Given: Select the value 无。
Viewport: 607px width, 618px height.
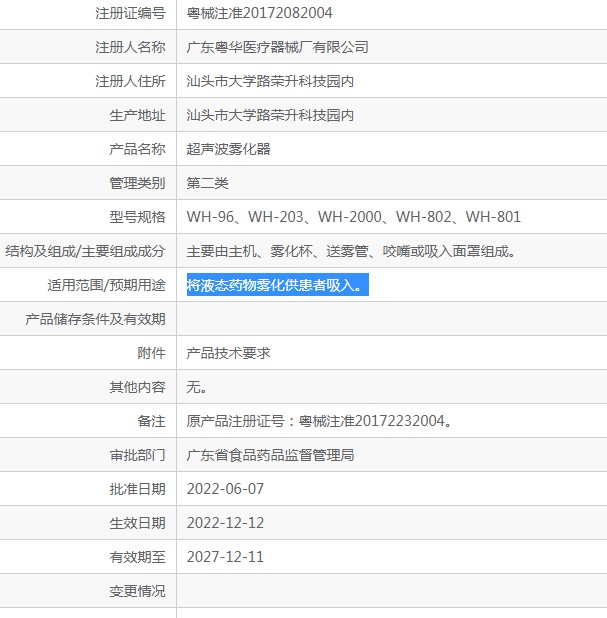Looking at the screenshot, I should [197, 387].
